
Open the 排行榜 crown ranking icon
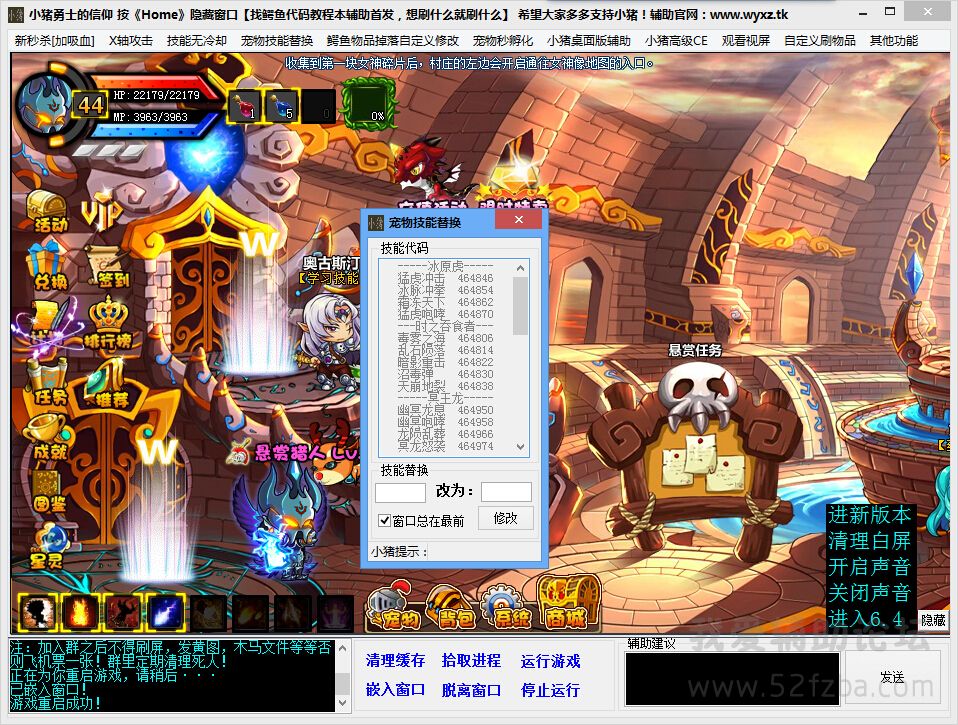pos(109,322)
